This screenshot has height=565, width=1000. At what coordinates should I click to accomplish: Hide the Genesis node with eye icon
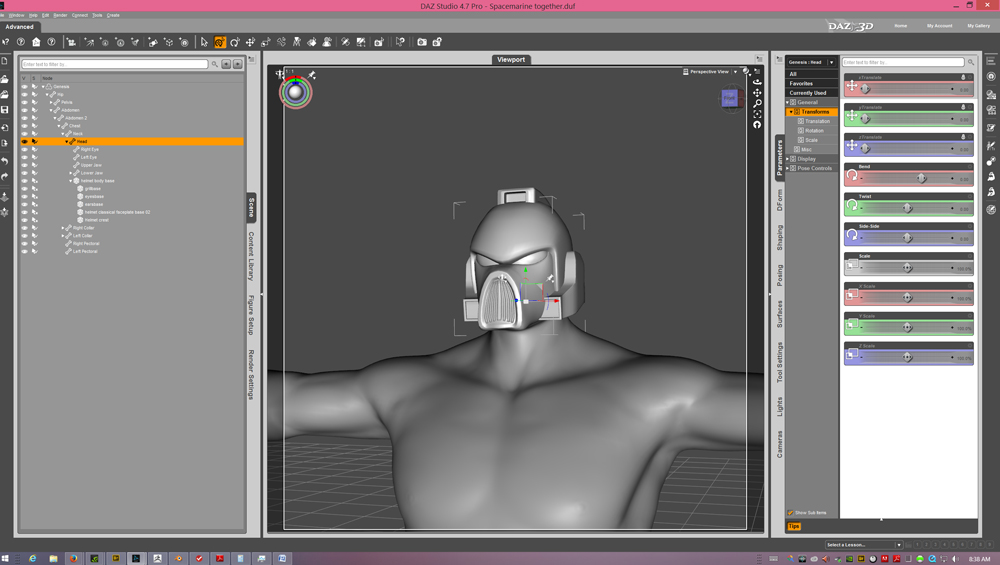[x=25, y=86]
